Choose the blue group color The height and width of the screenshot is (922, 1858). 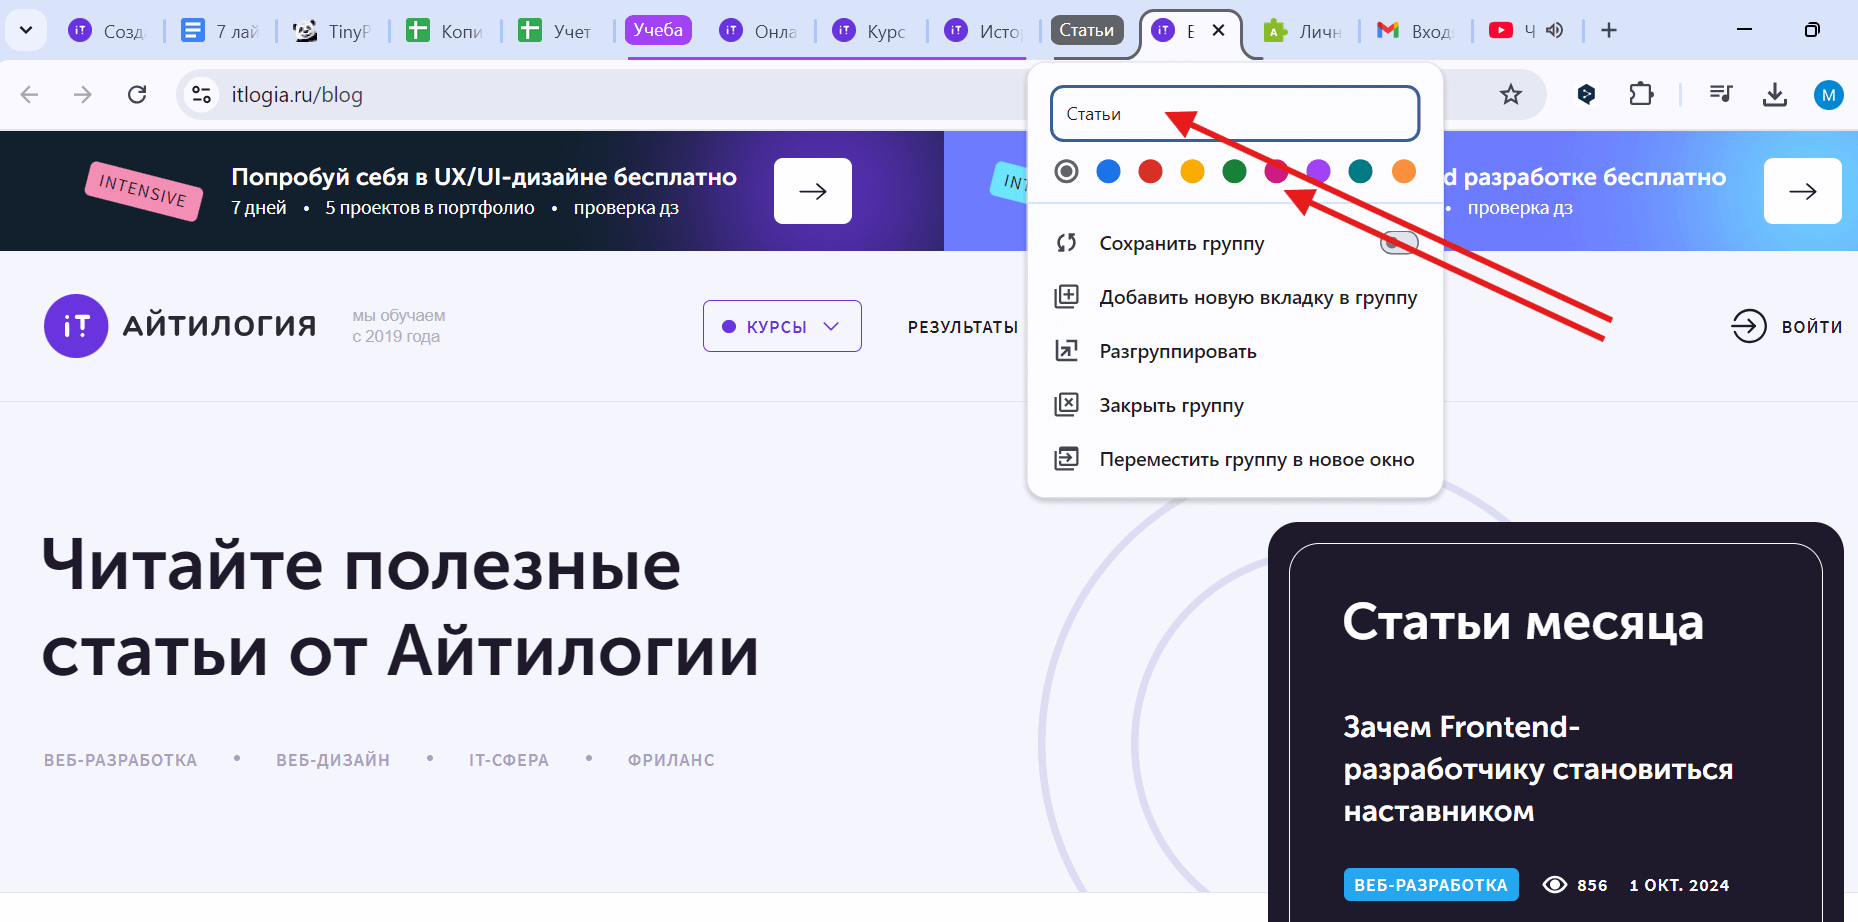coord(1108,172)
